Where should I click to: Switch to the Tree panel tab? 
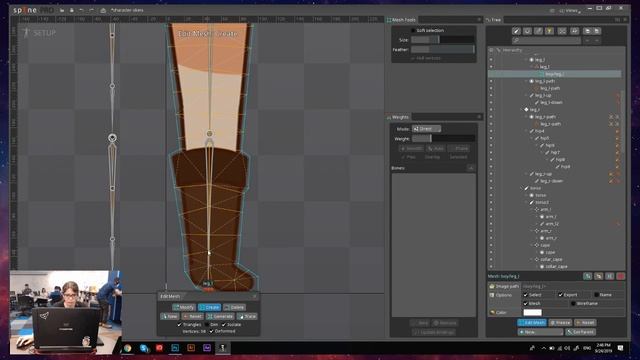pos(493,20)
